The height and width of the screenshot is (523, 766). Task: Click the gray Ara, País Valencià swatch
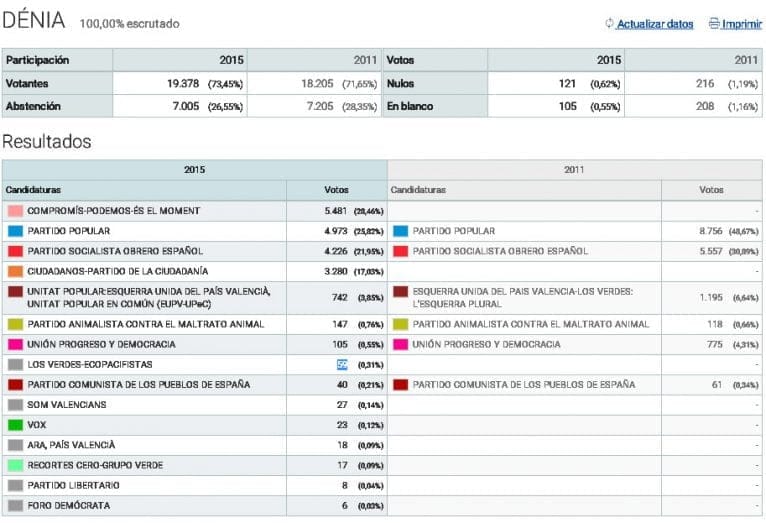[x=15, y=445]
